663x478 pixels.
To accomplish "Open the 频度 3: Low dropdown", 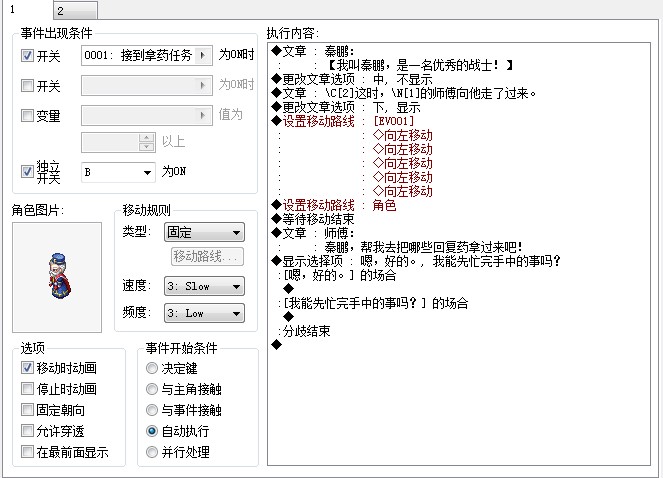I will [x=204, y=313].
